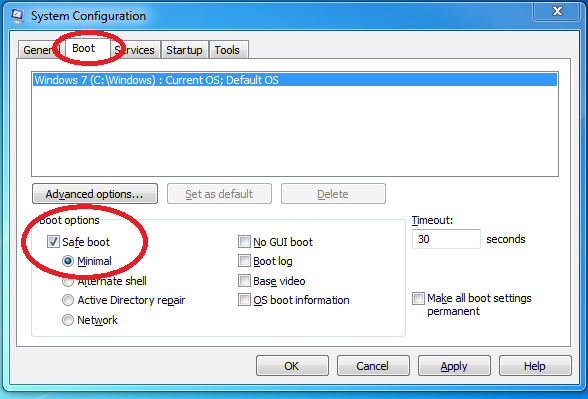The width and height of the screenshot is (588, 399).
Task: Click the Apply button
Action: coord(454,366)
